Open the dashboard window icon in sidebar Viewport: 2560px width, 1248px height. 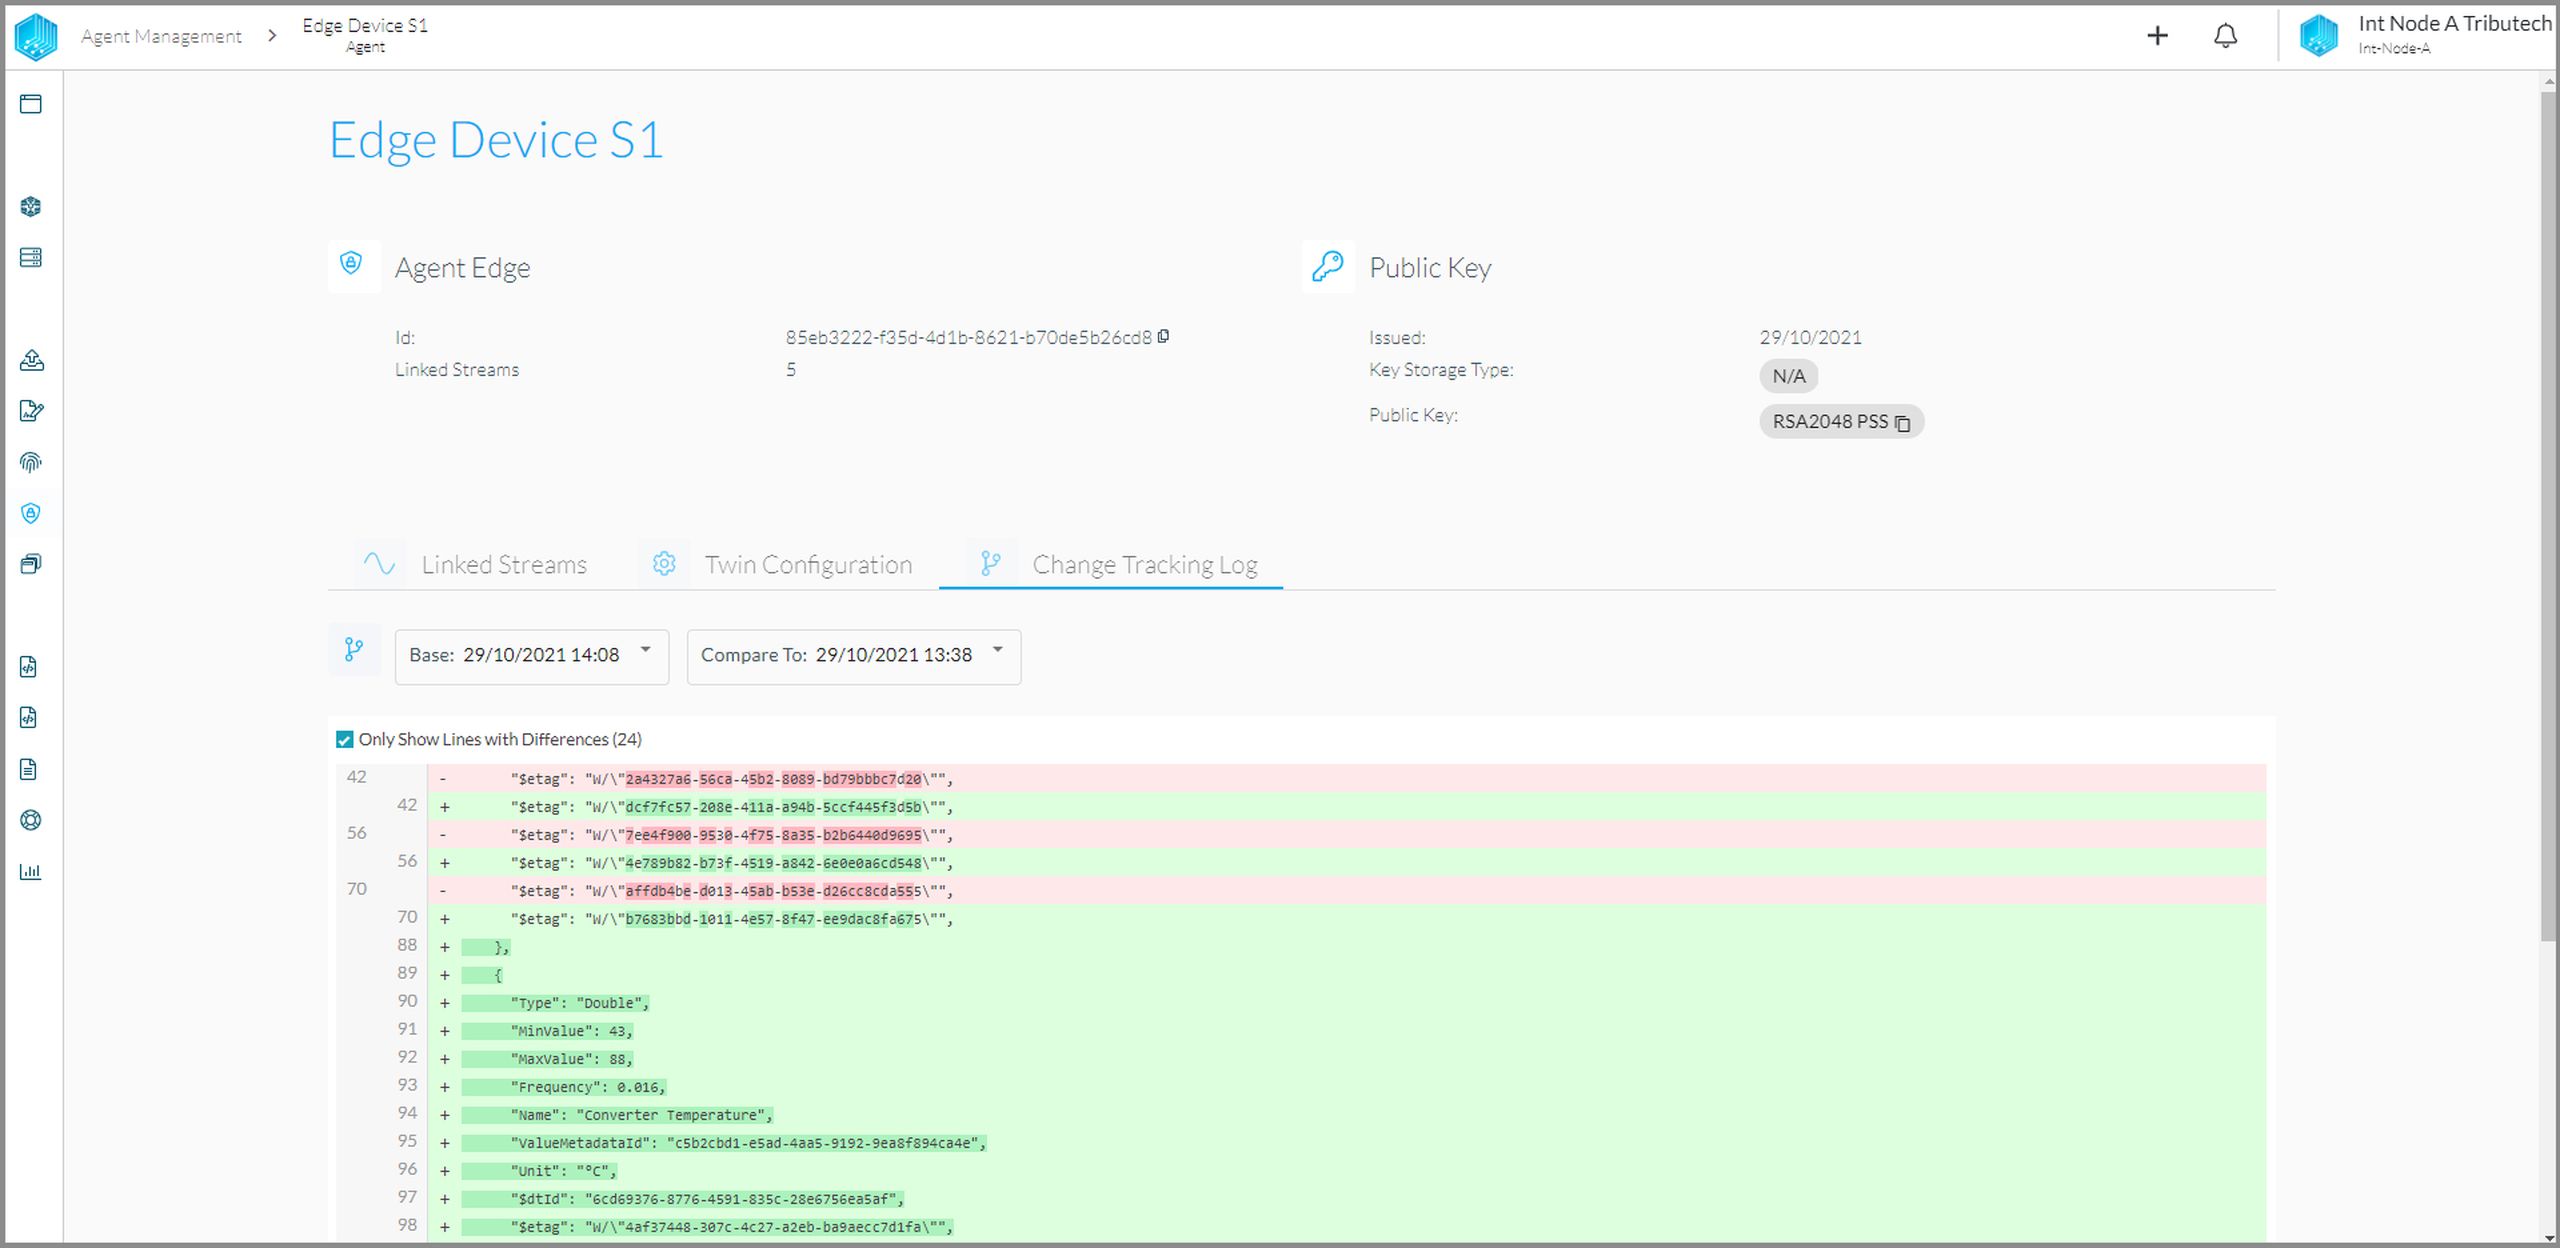click(31, 104)
